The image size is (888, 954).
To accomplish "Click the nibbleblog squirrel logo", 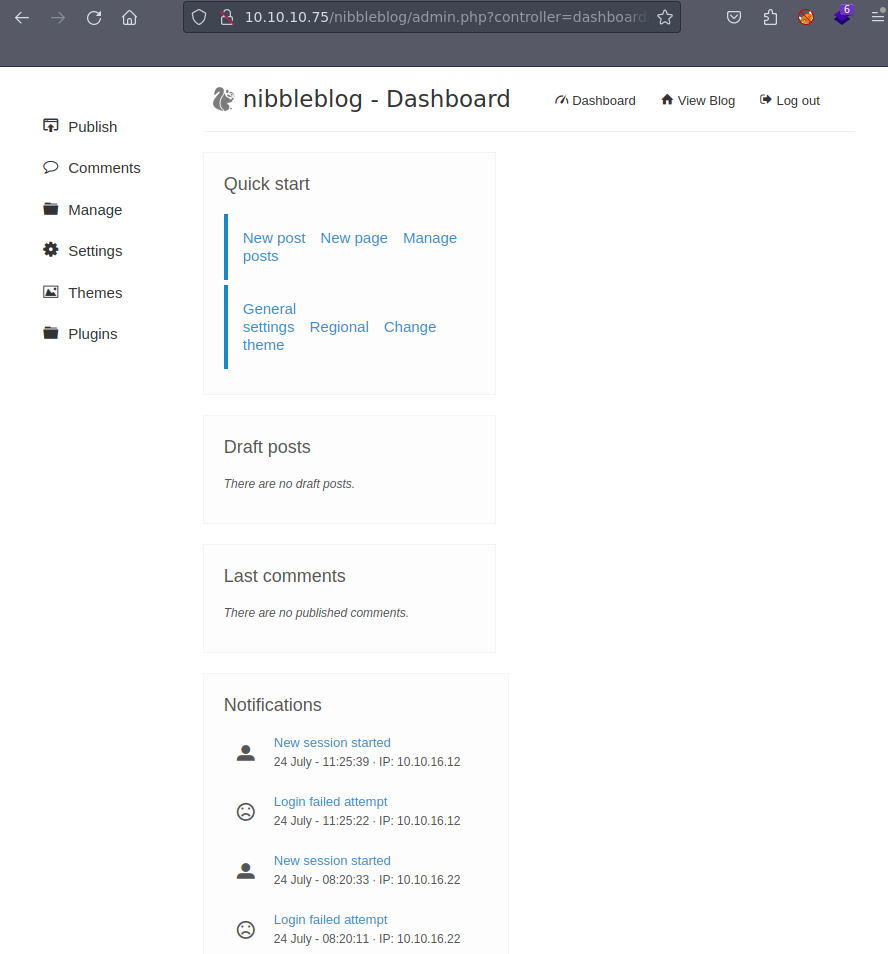I will point(222,99).
